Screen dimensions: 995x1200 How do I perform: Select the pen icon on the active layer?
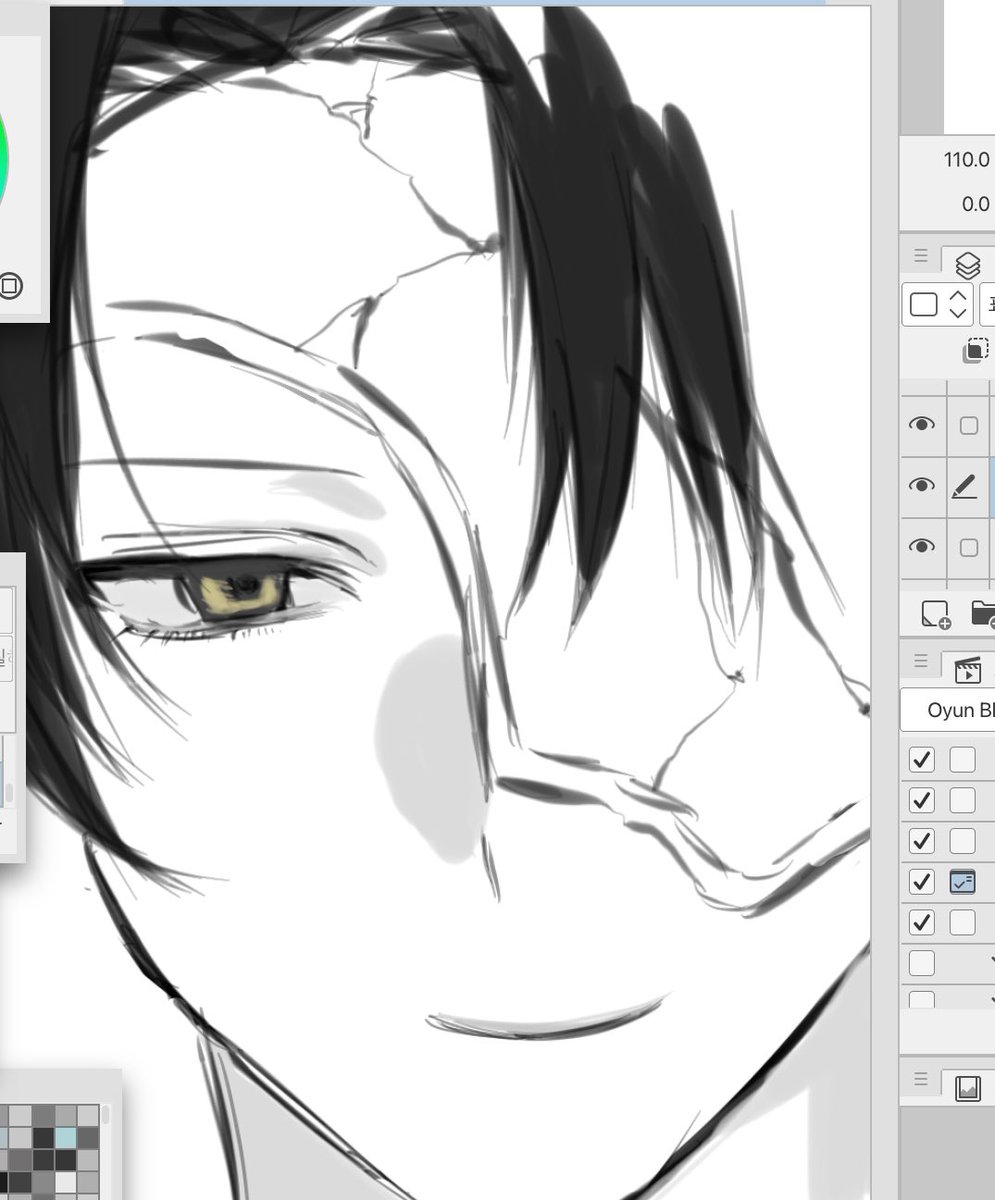coord(964,487)
